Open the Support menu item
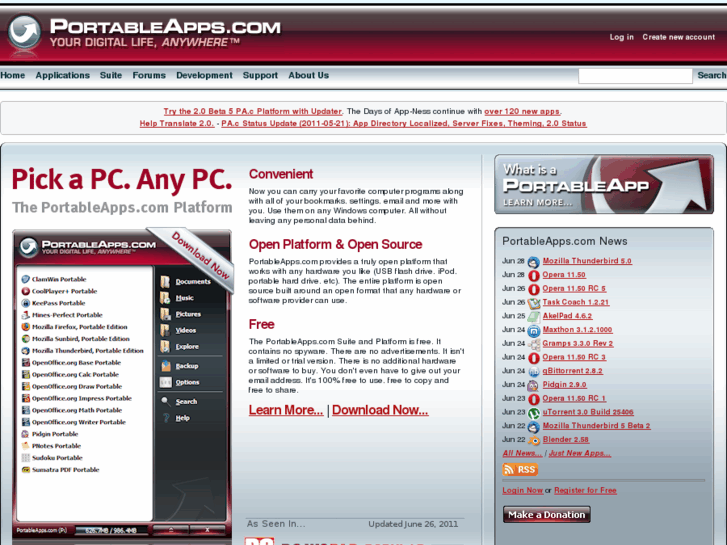 tap(260, 75)
